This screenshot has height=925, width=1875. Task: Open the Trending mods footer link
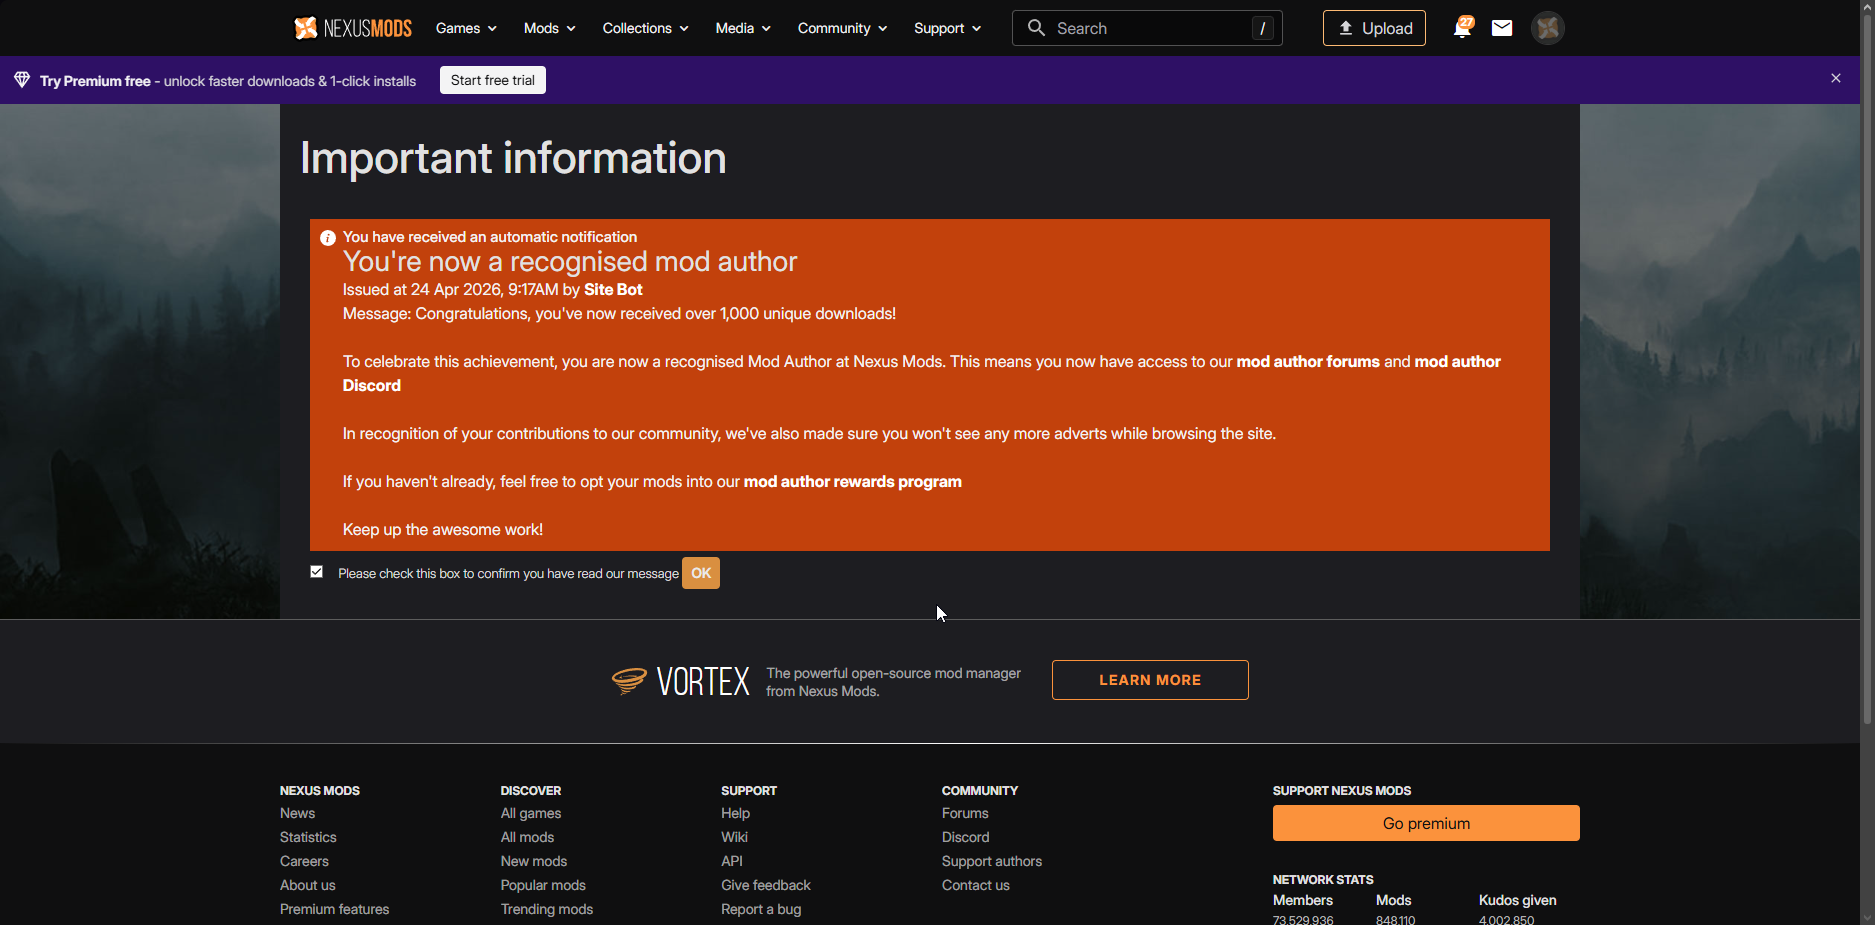click(x=547, y=909)
